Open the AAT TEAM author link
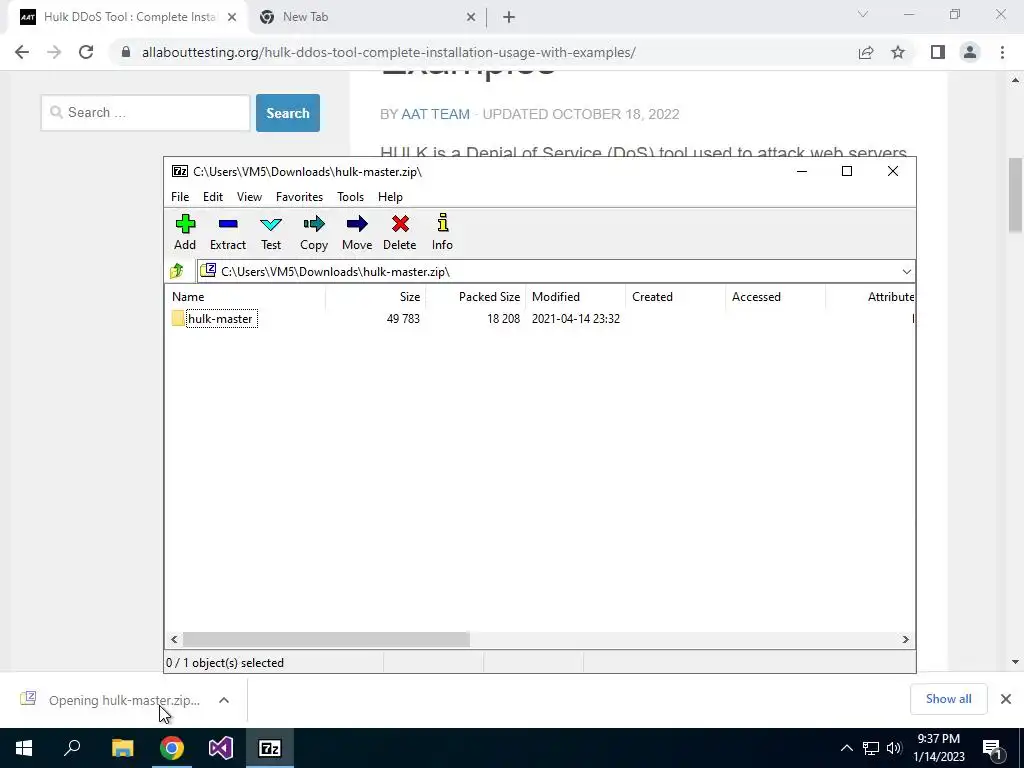This screenshot has width=1024, height=768. 436,114
